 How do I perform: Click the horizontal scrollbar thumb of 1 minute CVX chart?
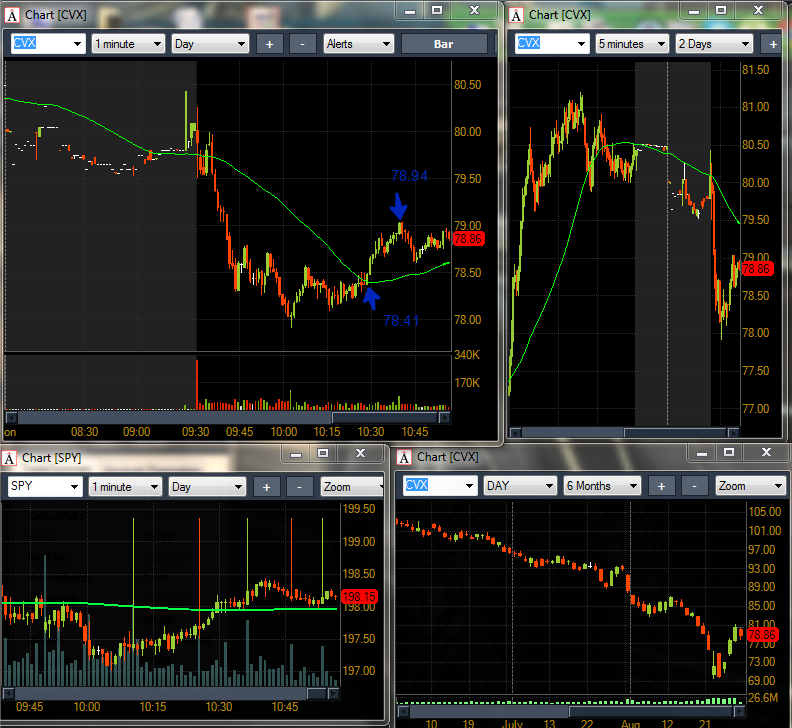tap(384, 418)
